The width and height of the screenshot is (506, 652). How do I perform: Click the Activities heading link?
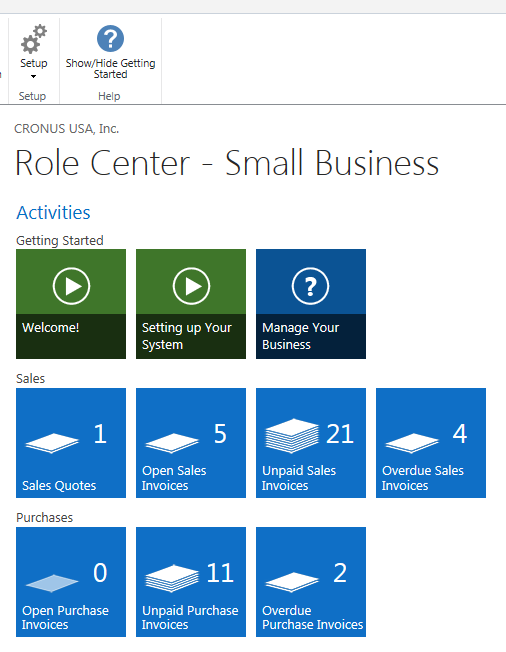click(53, 212)
